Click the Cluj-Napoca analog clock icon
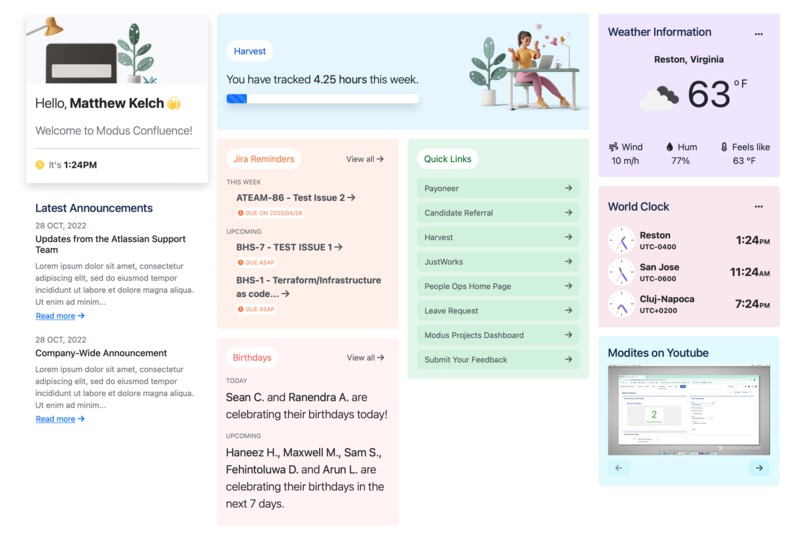The height and width of the screenshot is (544, 806). point(621,304)
